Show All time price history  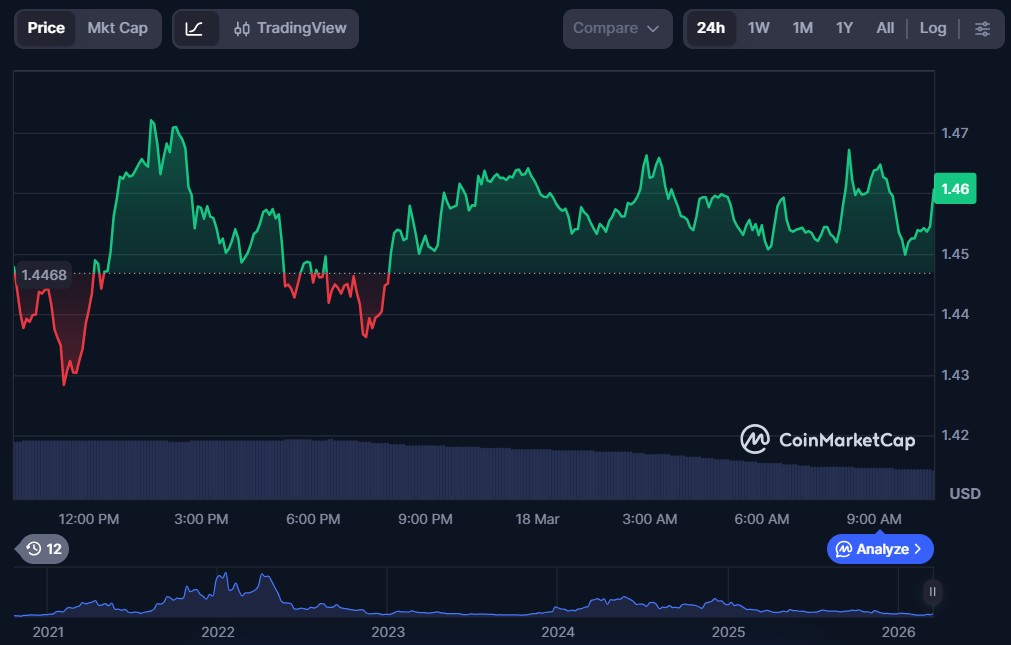click(885, 28)
